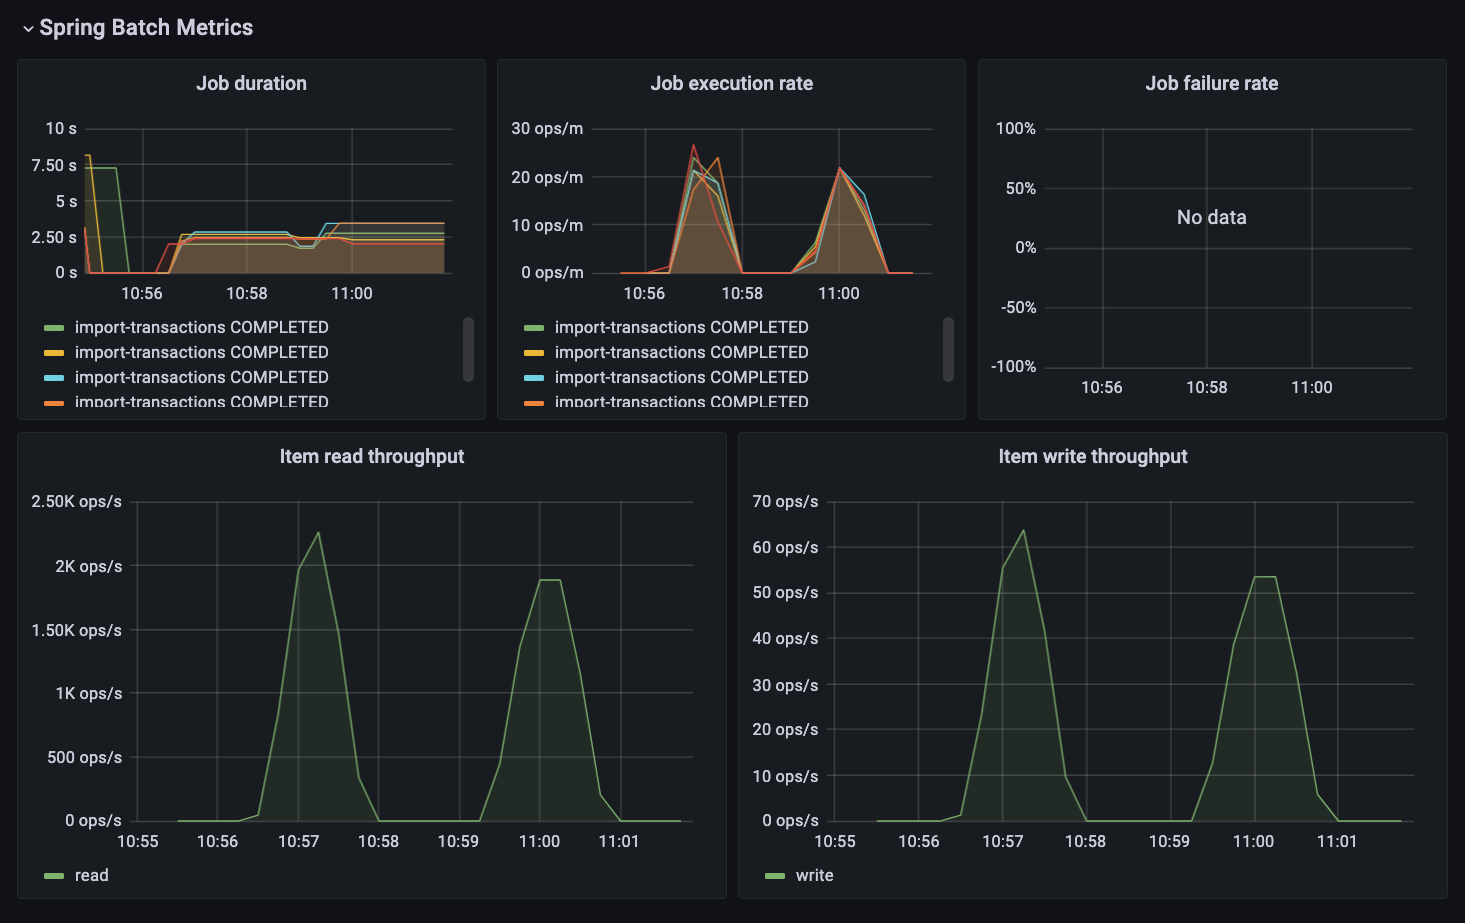The width and height of the screenshot is (1465, 923).
Task: Click the 40 ops/s axis label
Action: pyautogui.click(x=785, y=638)
